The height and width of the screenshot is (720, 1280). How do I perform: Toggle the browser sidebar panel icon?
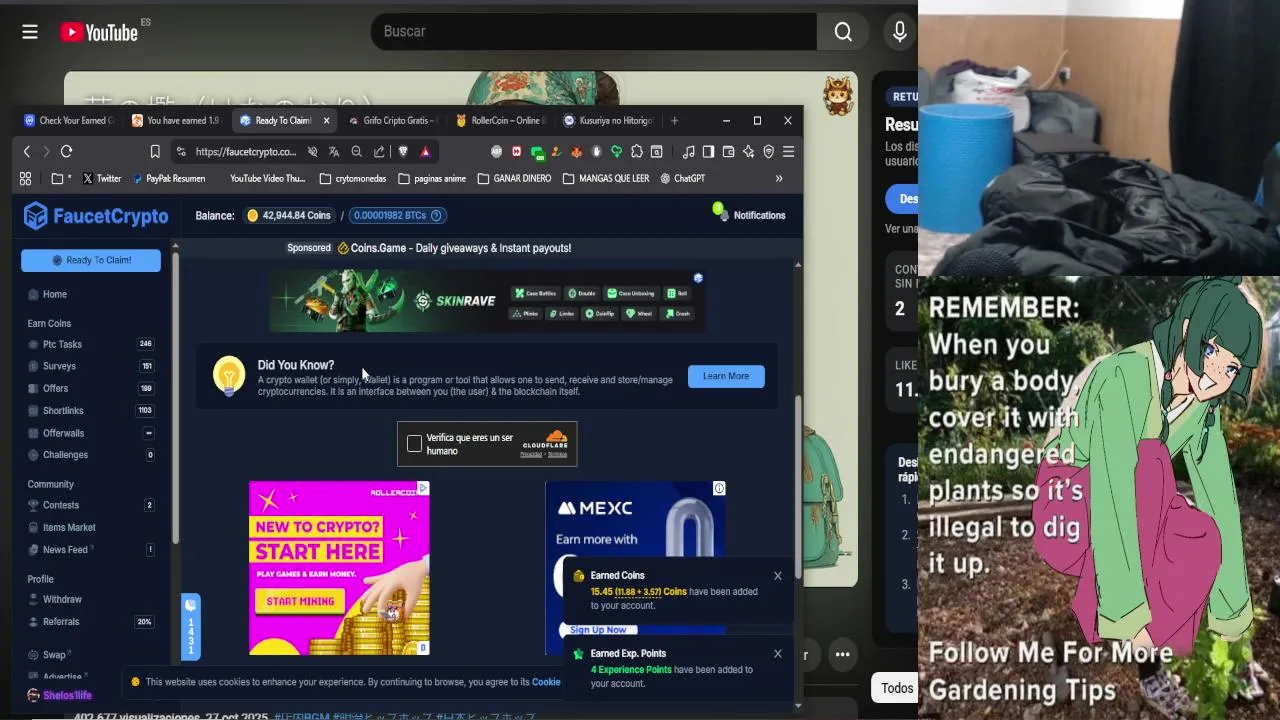coord(708,152)
